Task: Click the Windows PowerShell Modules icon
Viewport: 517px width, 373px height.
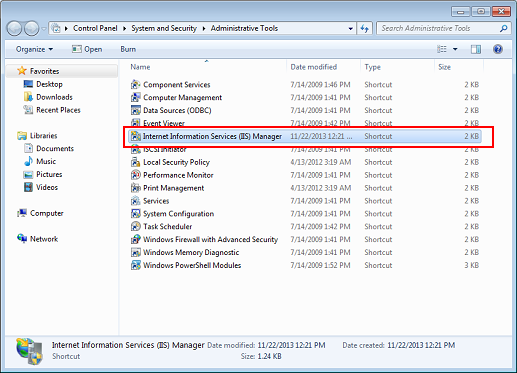Action: [135, 265]
